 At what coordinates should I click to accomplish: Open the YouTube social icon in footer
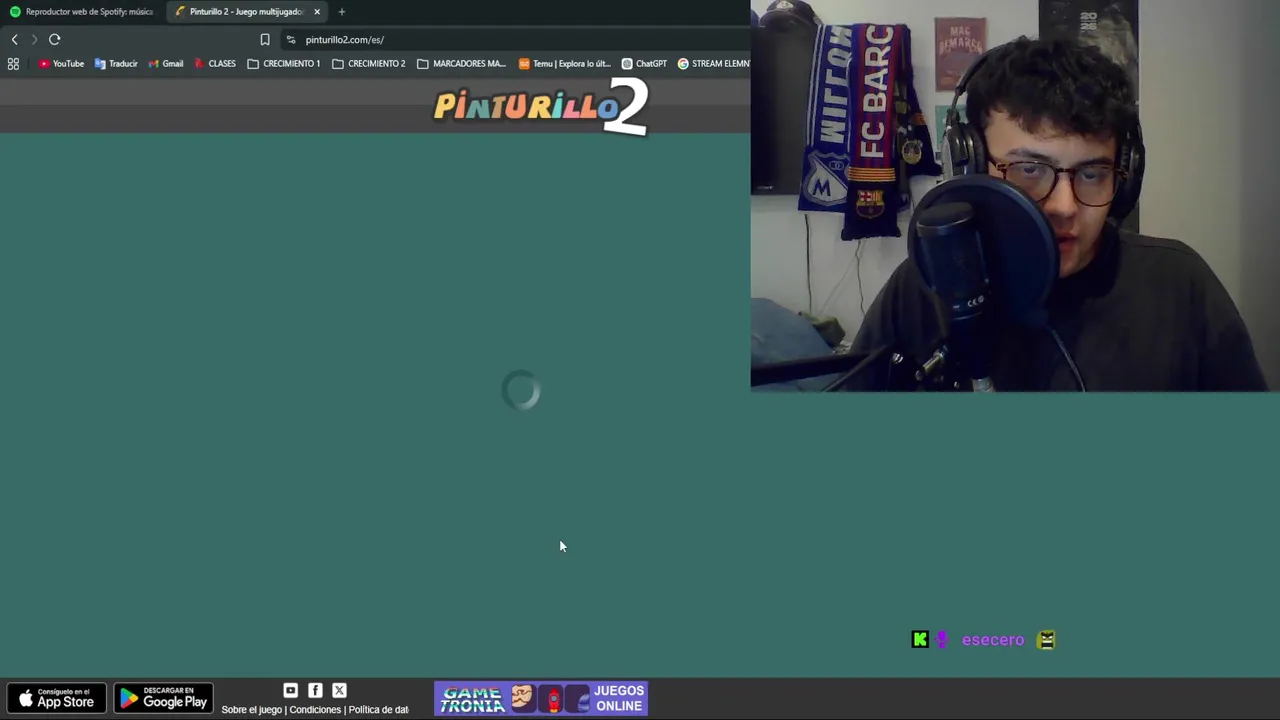click(291, 690)
